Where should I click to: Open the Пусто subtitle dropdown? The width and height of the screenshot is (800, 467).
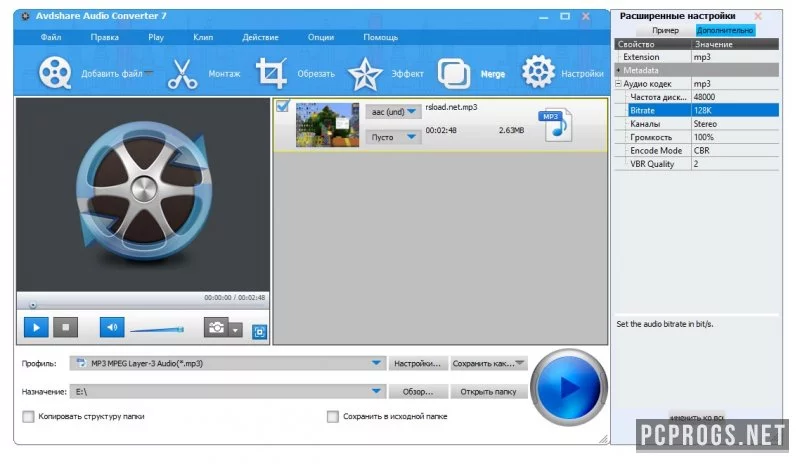point(393,137)
